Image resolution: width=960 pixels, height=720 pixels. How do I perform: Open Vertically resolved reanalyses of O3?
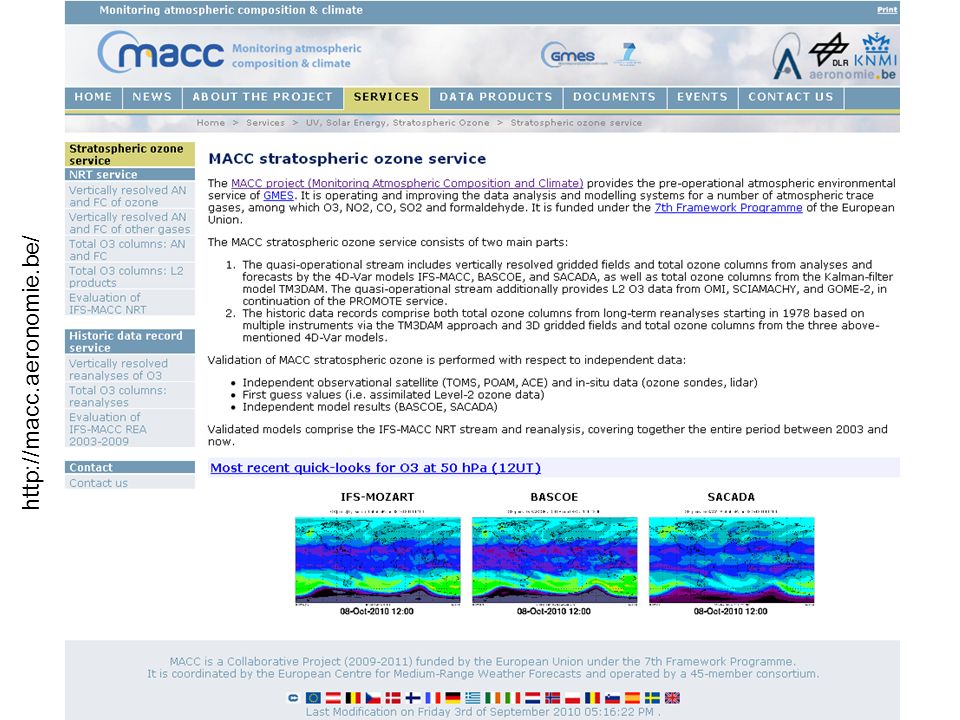[x=130, y=369]
